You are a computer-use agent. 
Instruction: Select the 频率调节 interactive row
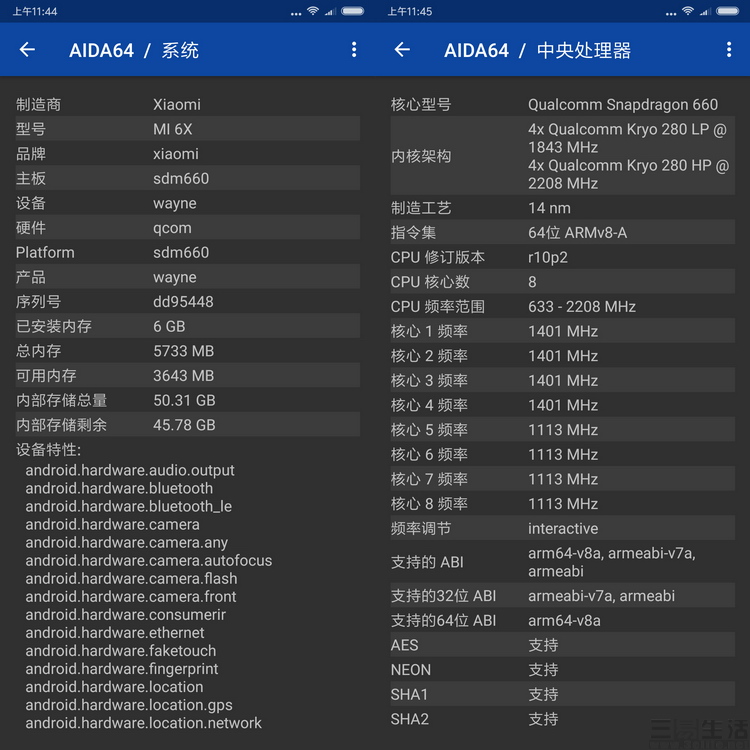point(562,528)
